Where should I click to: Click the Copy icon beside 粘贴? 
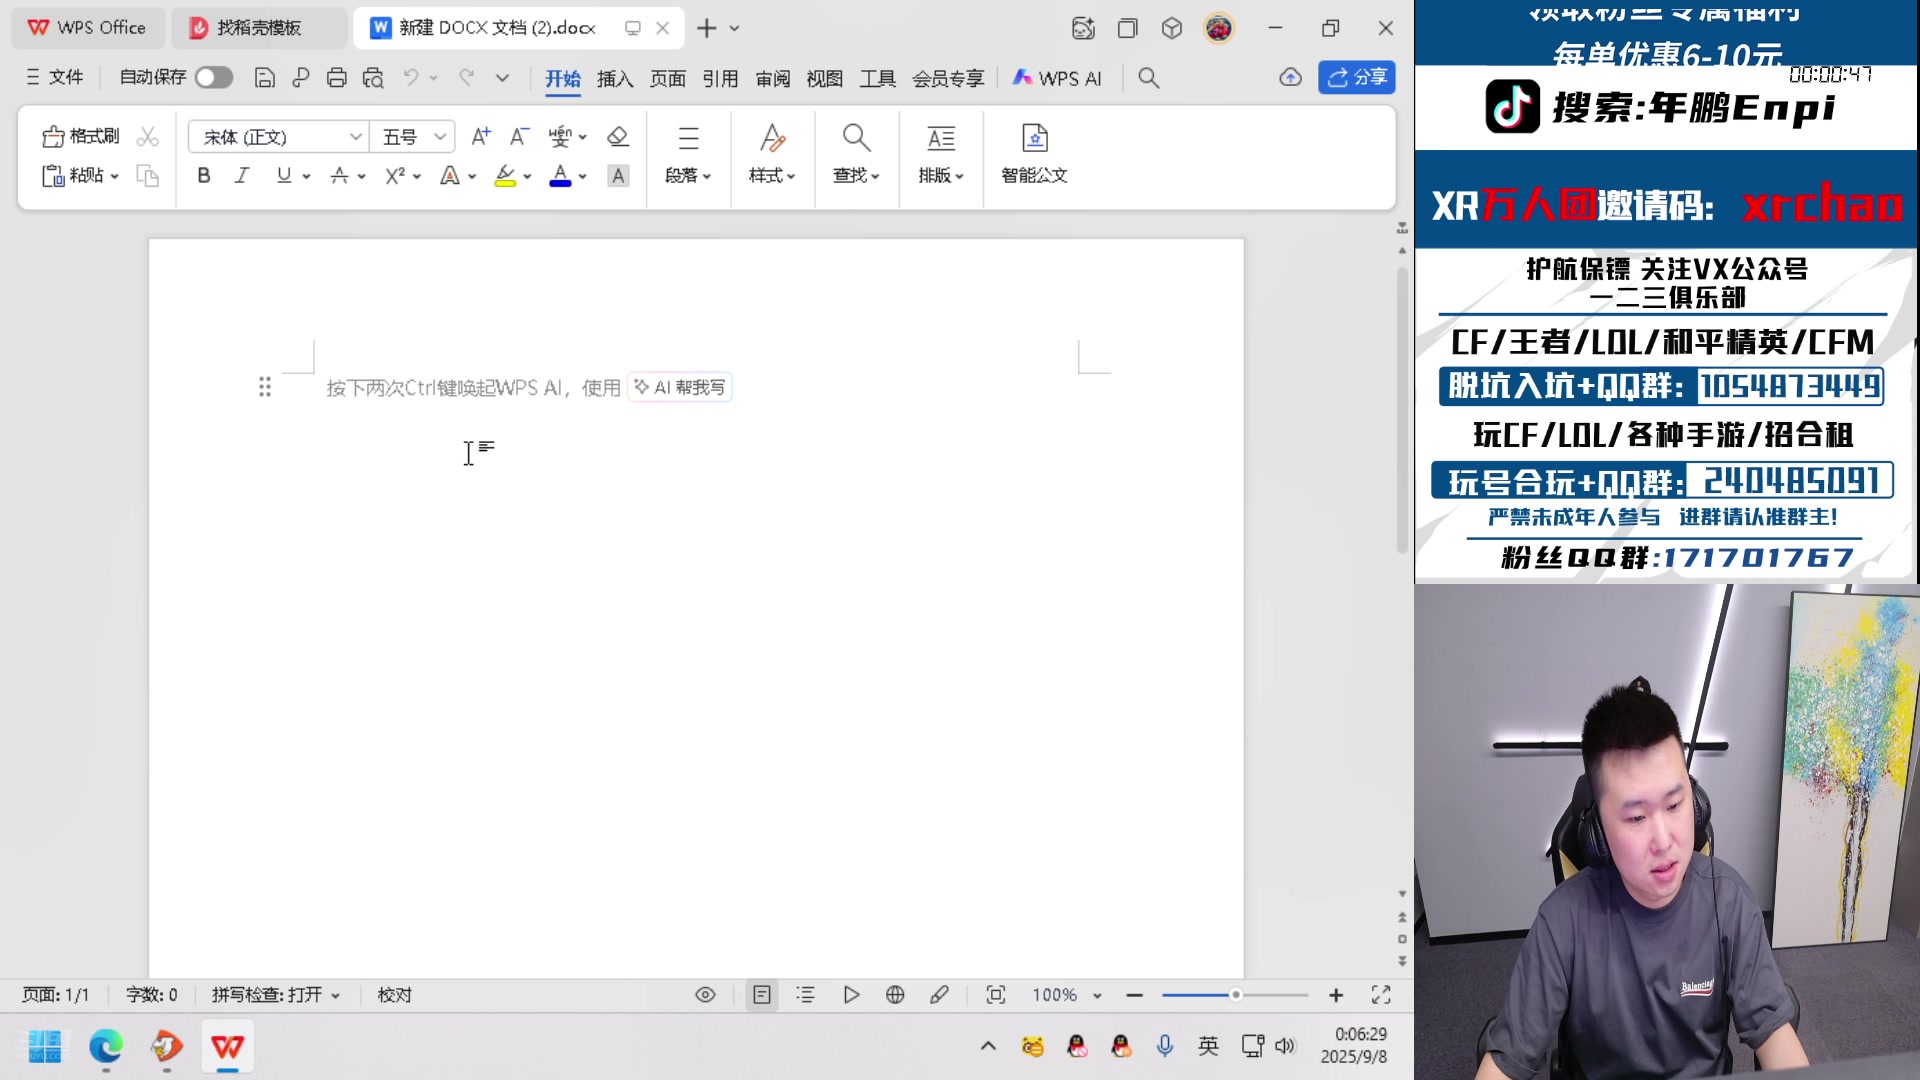147,176
